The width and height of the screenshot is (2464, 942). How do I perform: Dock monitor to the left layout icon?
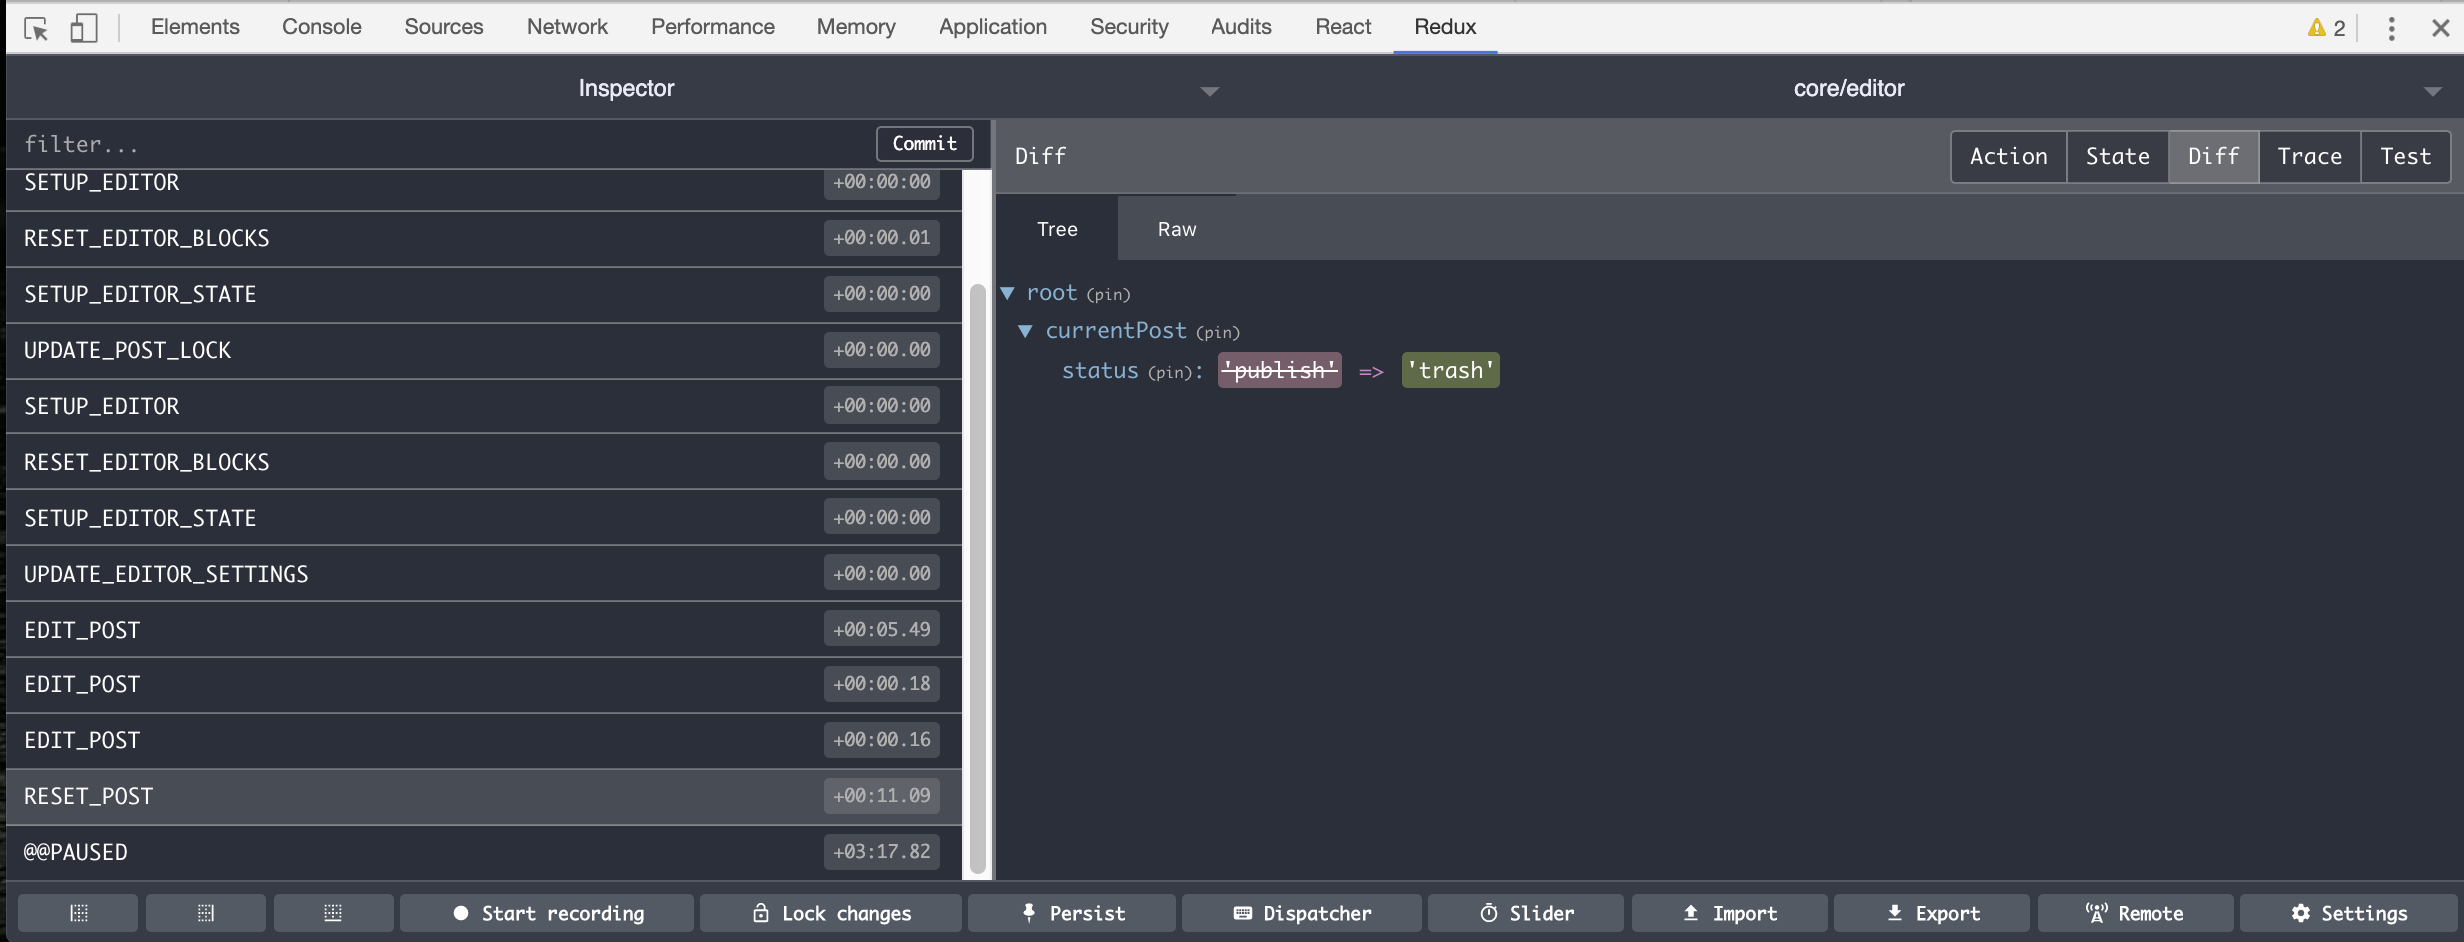pos(78,913)
